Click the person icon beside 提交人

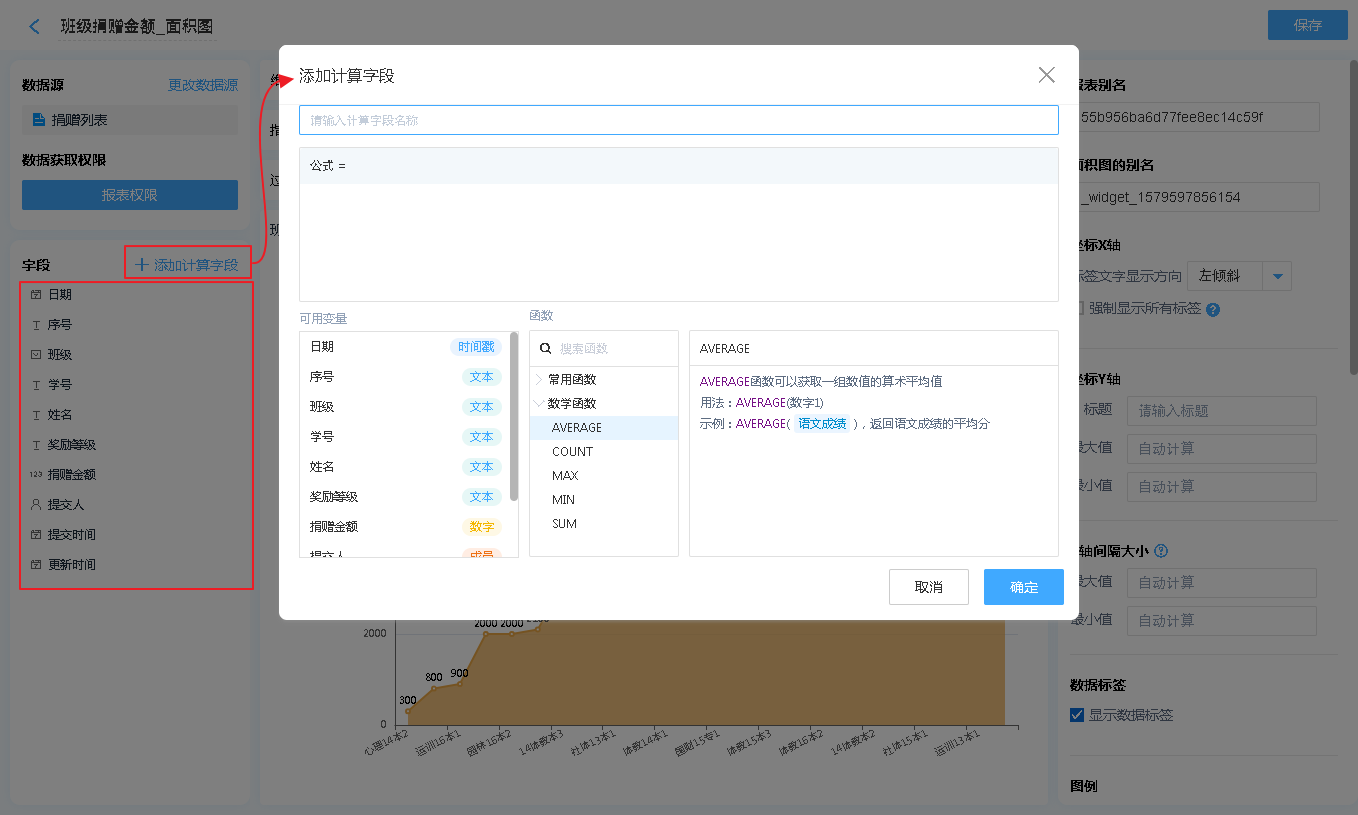(x=36, y=505)
